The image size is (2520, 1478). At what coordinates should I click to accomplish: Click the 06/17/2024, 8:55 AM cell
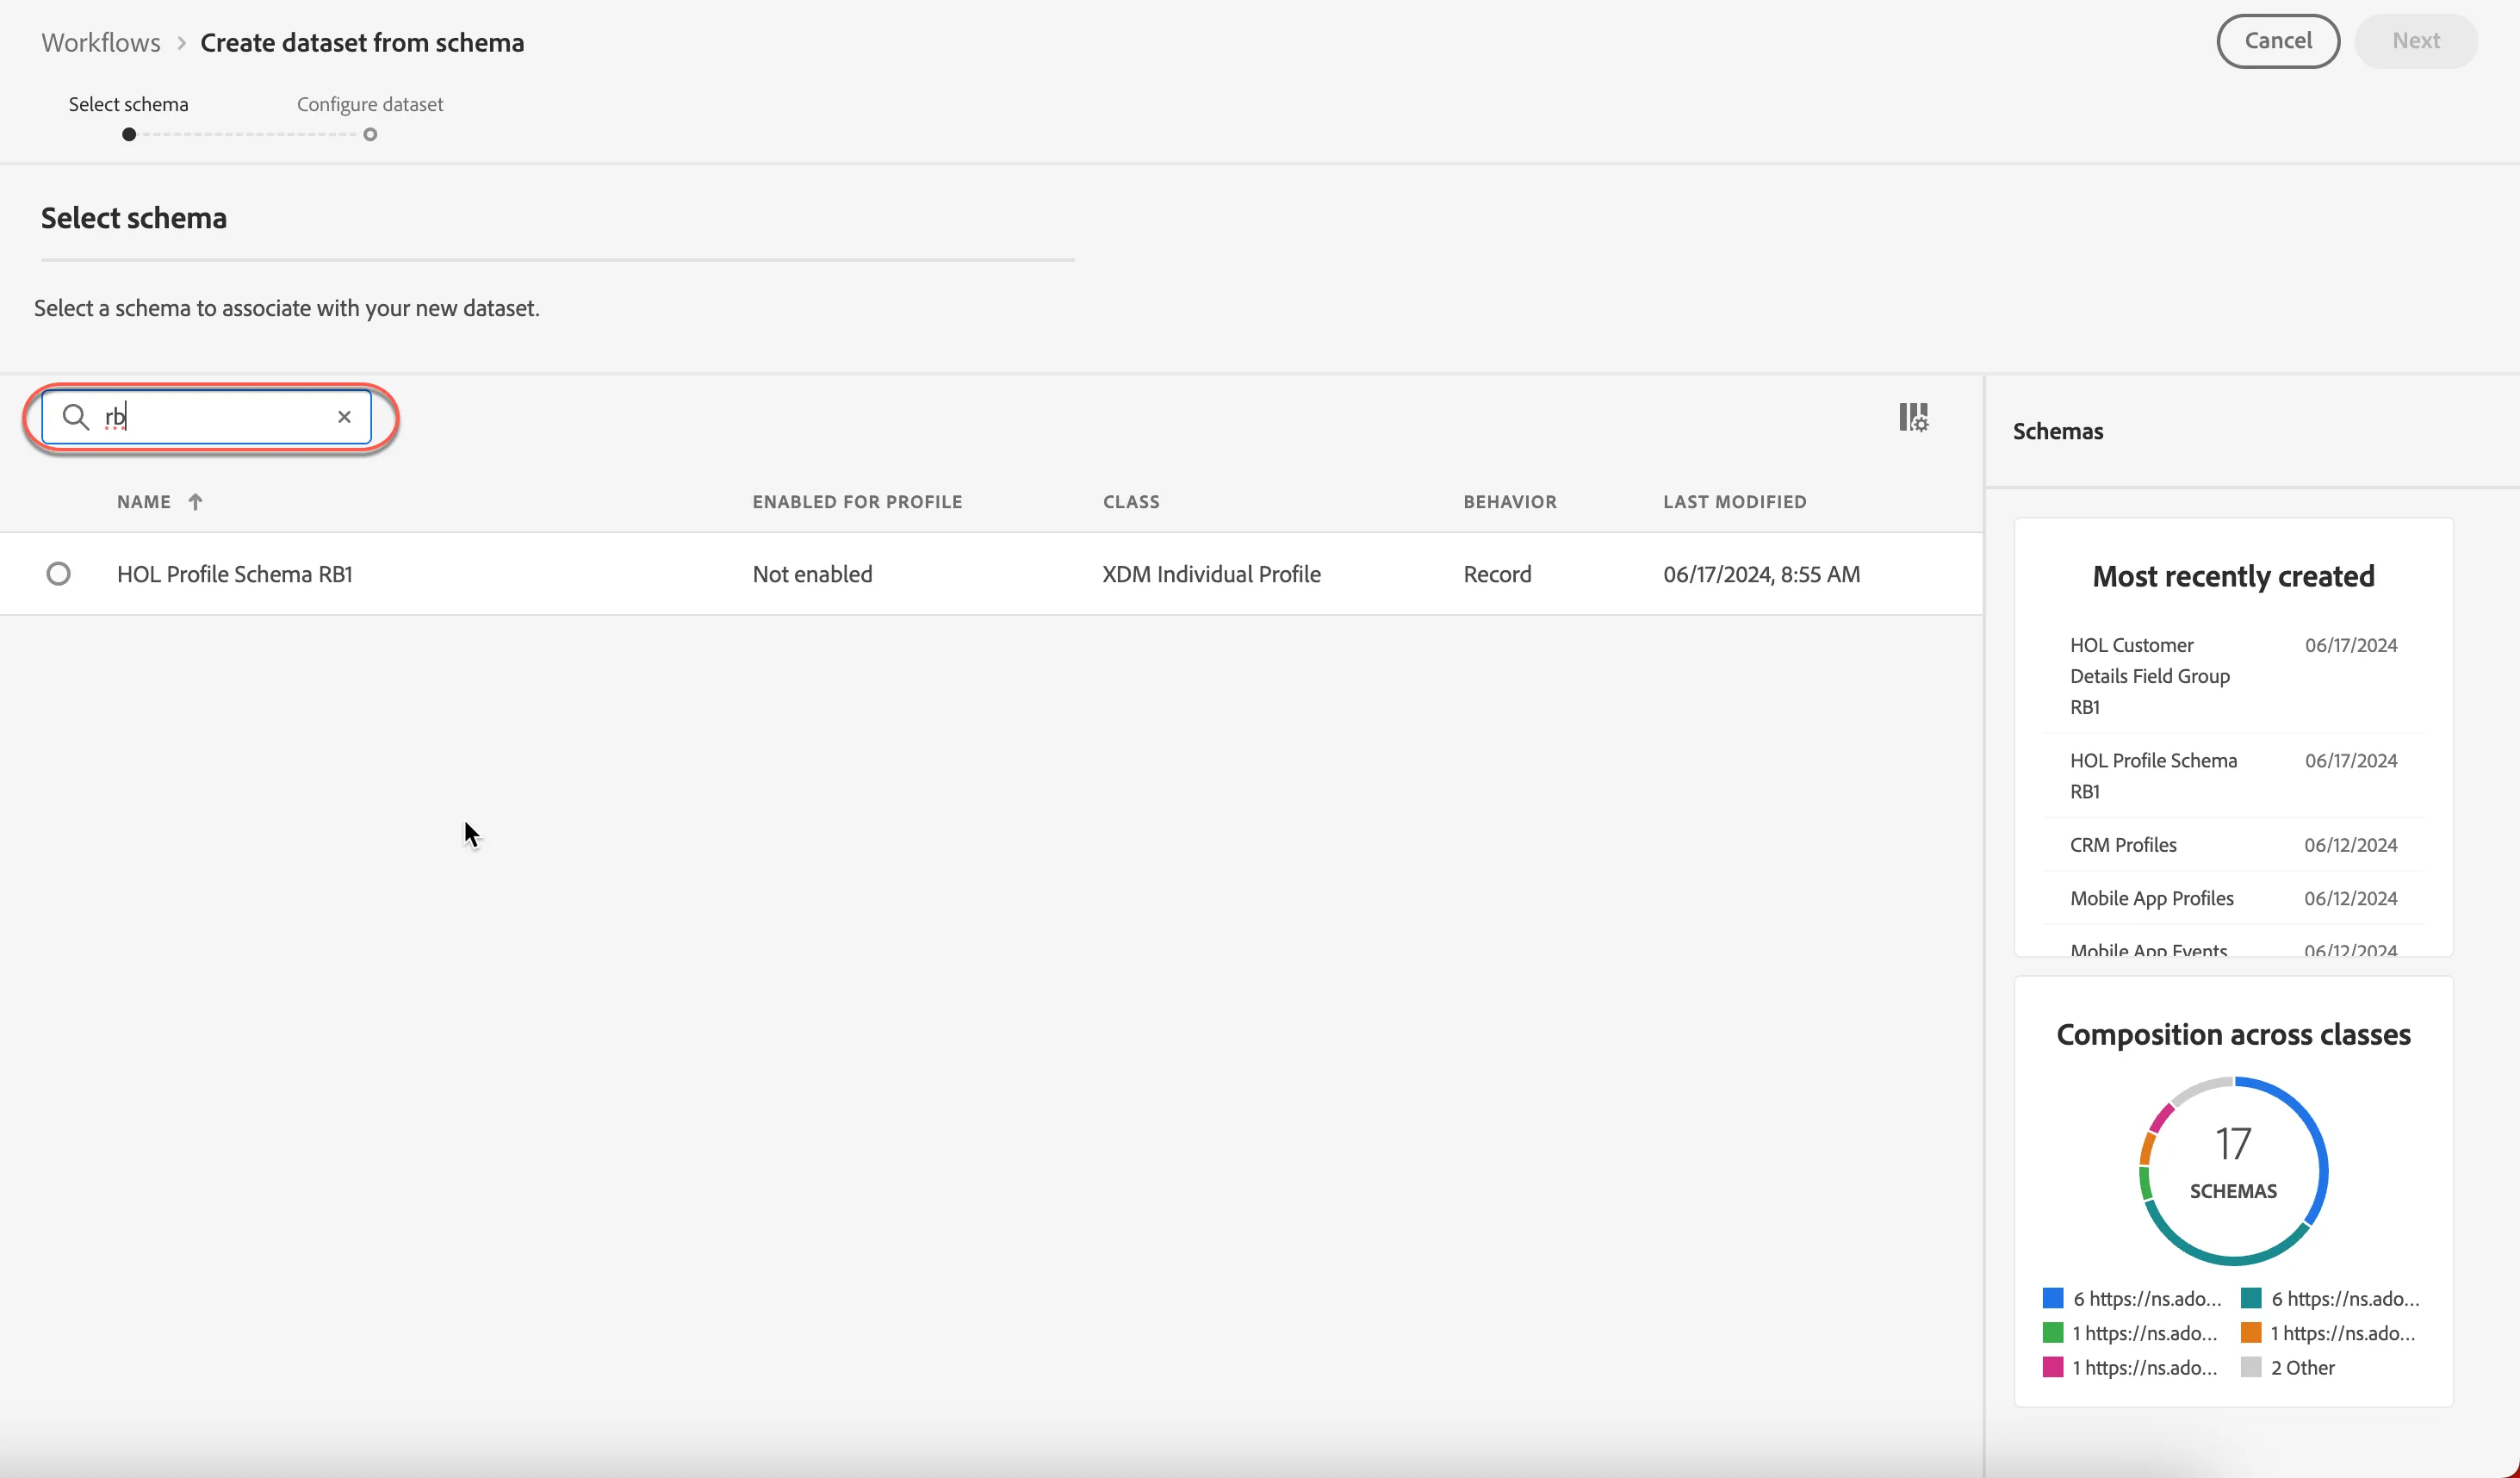coord(1761,574)
